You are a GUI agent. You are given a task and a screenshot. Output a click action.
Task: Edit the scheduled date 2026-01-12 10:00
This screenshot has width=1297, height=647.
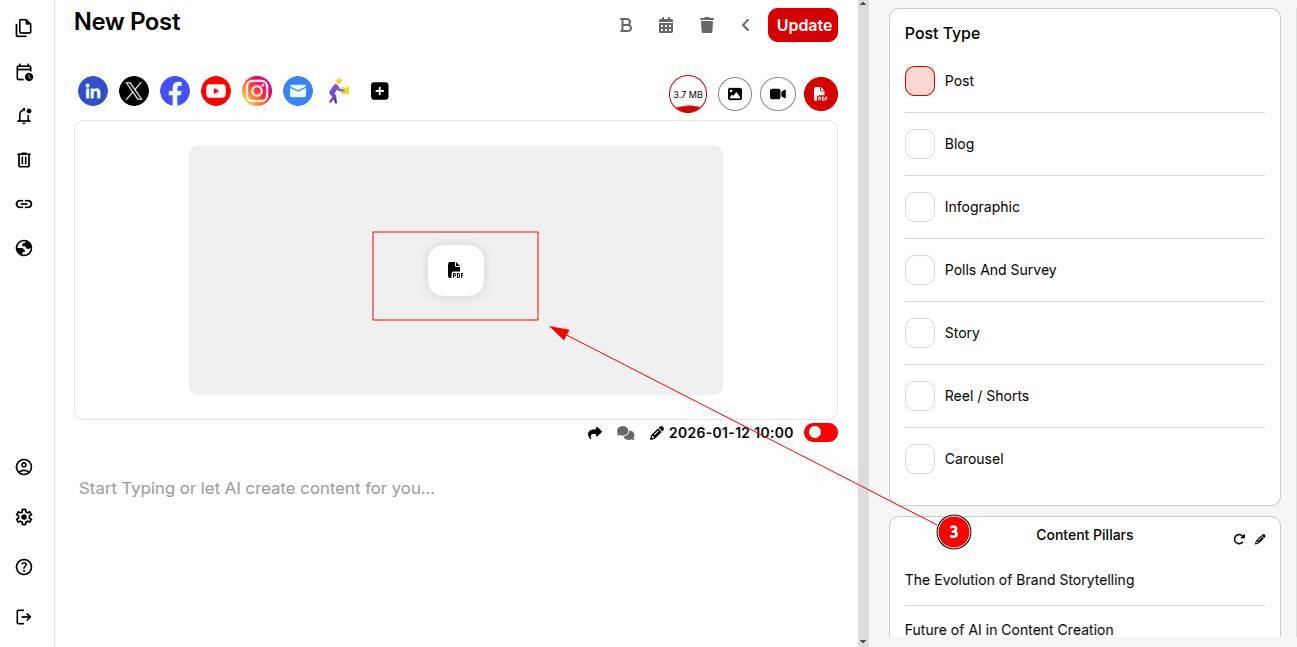point(730,433)
